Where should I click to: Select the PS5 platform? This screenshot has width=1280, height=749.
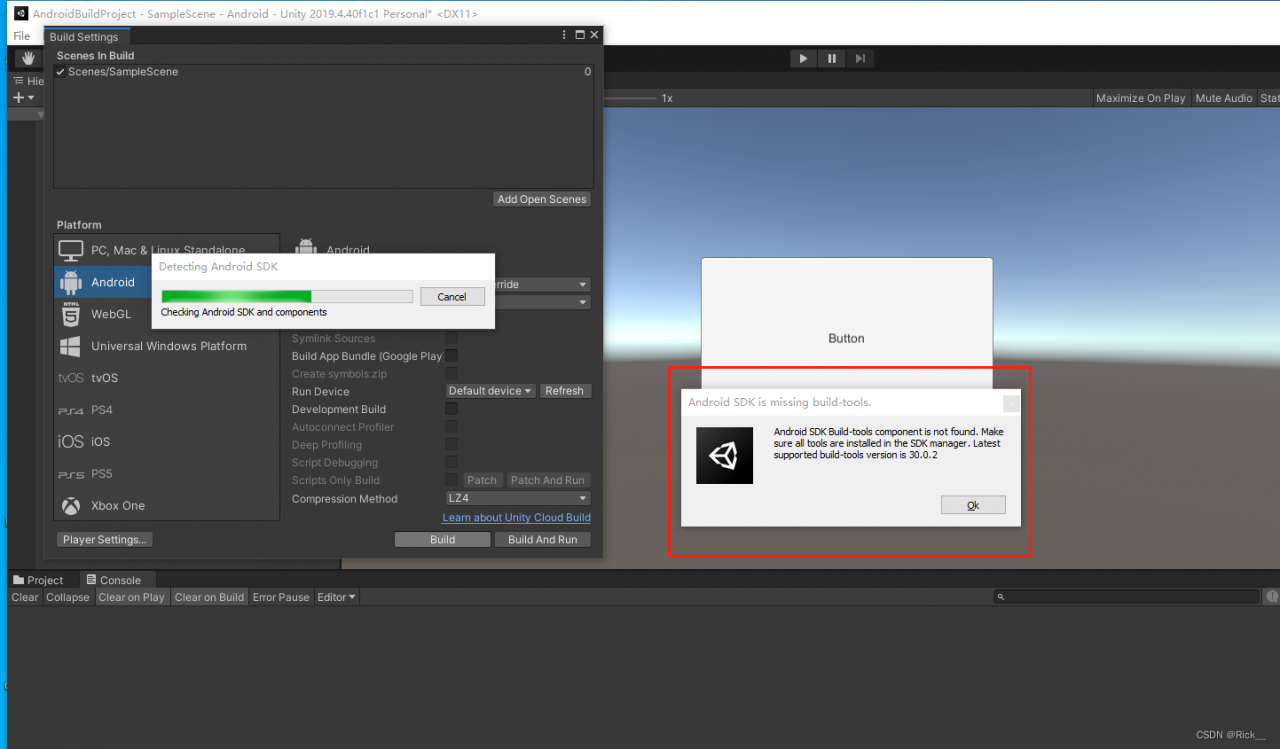coord(167,474)
